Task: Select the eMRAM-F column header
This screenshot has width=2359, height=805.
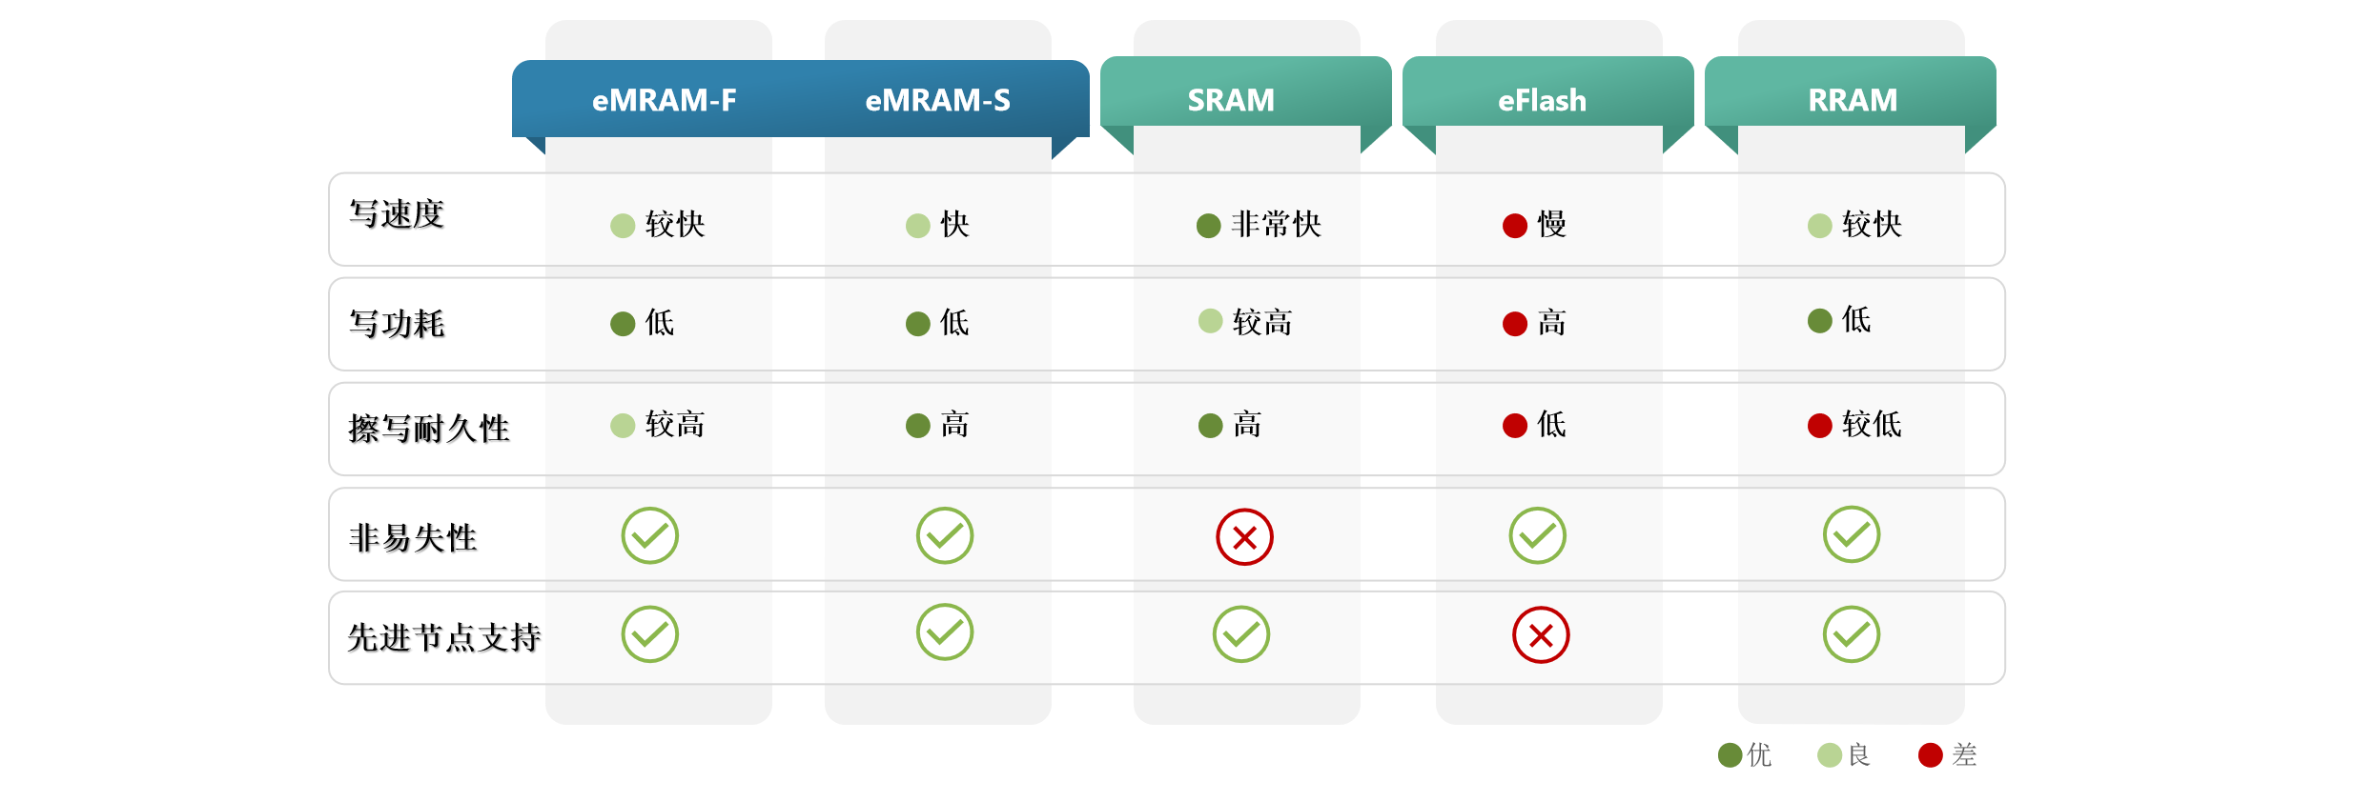Action: click(664, 100)
